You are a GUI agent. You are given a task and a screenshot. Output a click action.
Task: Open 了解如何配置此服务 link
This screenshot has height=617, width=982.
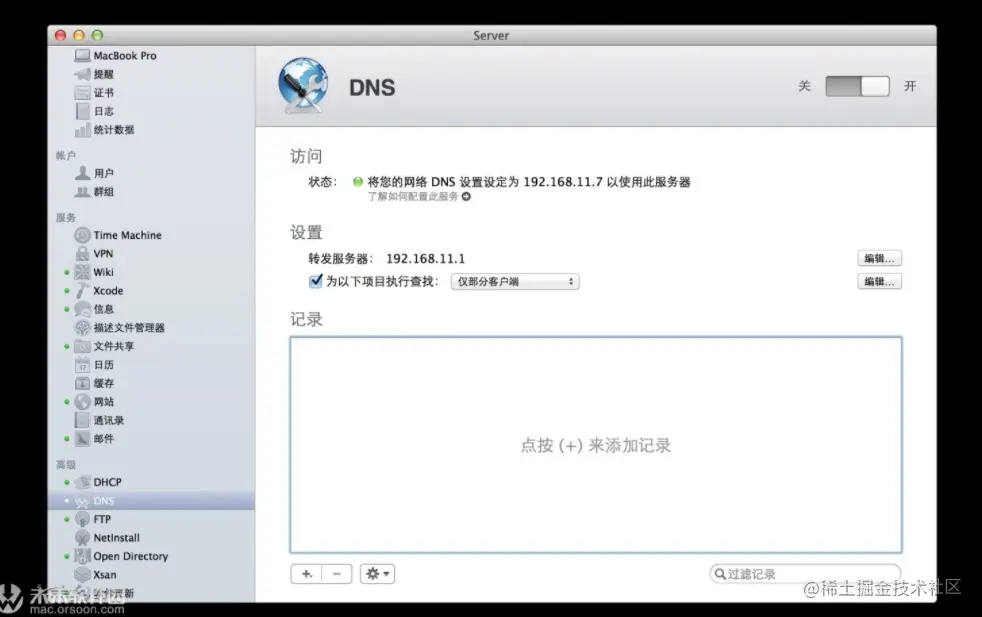418,197
